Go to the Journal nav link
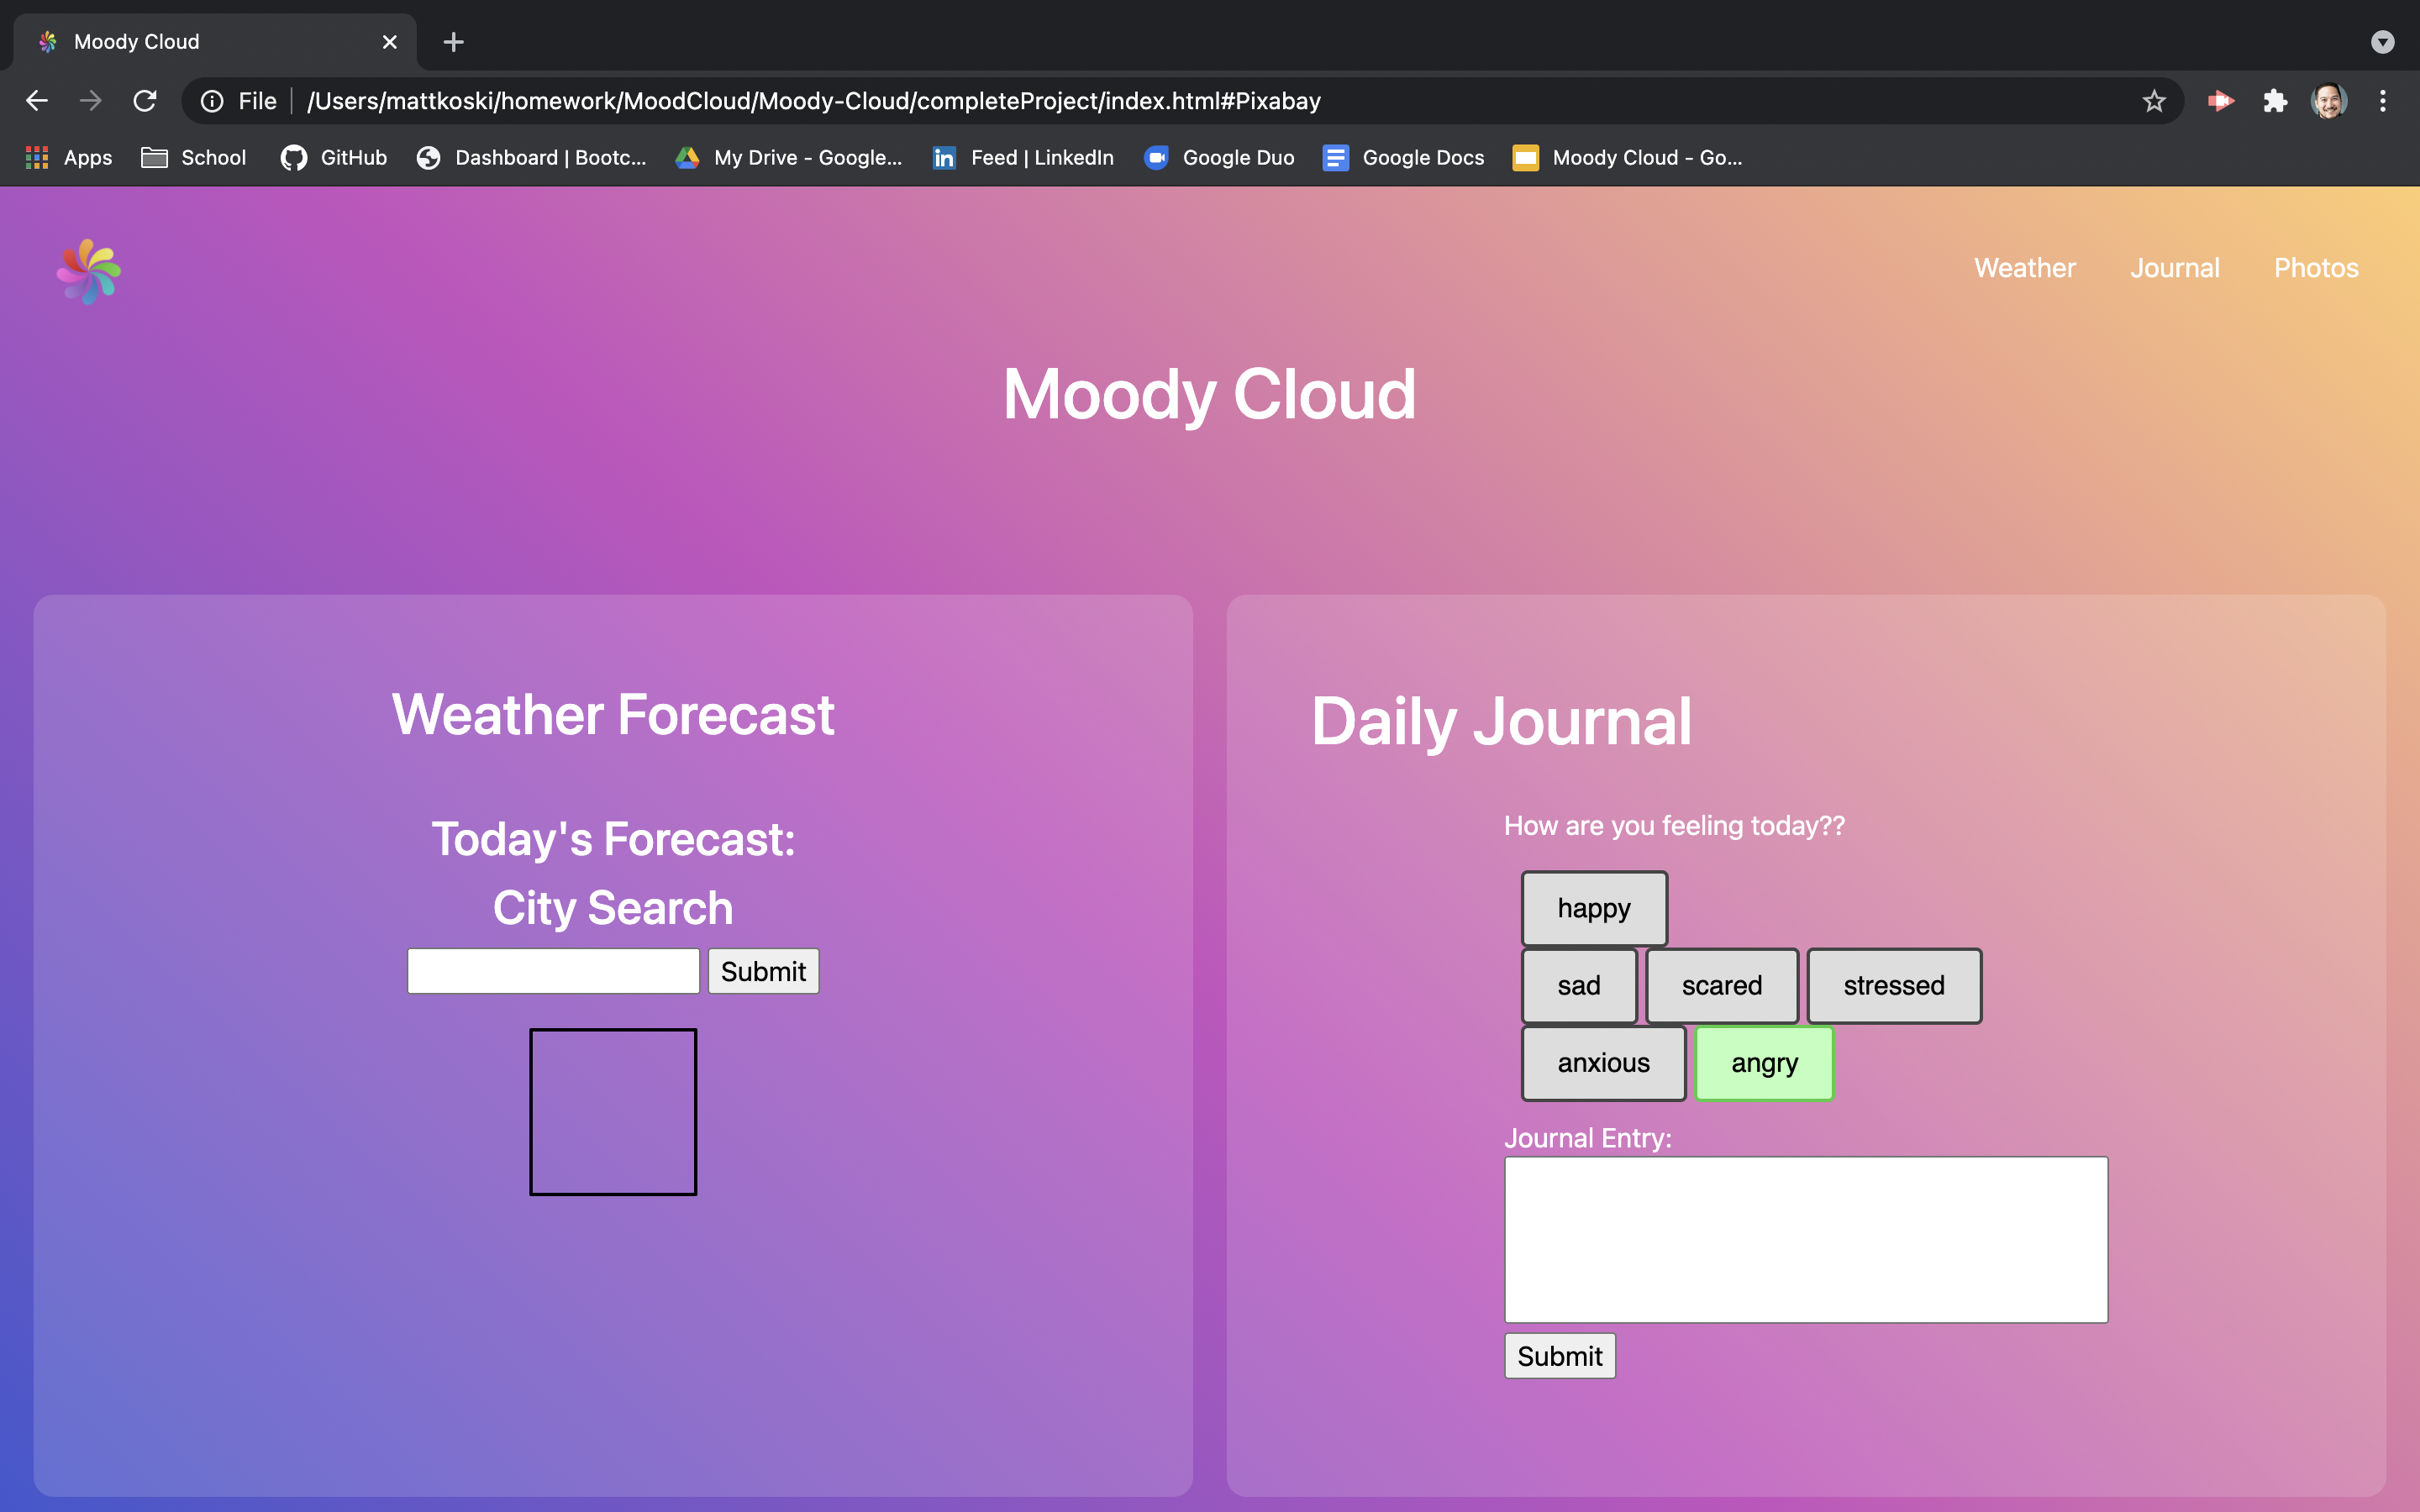This screenshot has height=1512, width=2420. pos(2175,268)
